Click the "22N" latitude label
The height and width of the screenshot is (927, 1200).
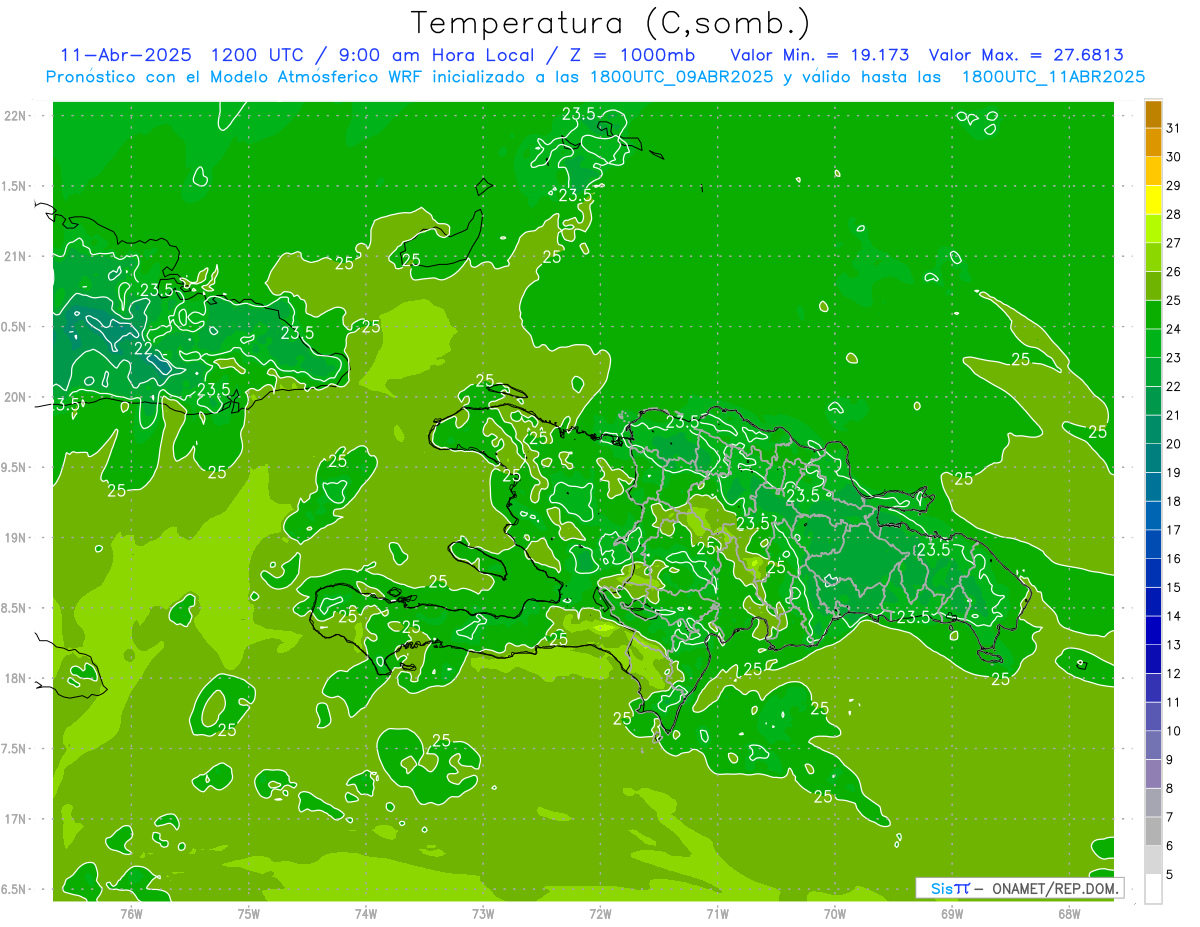[16, 116]
